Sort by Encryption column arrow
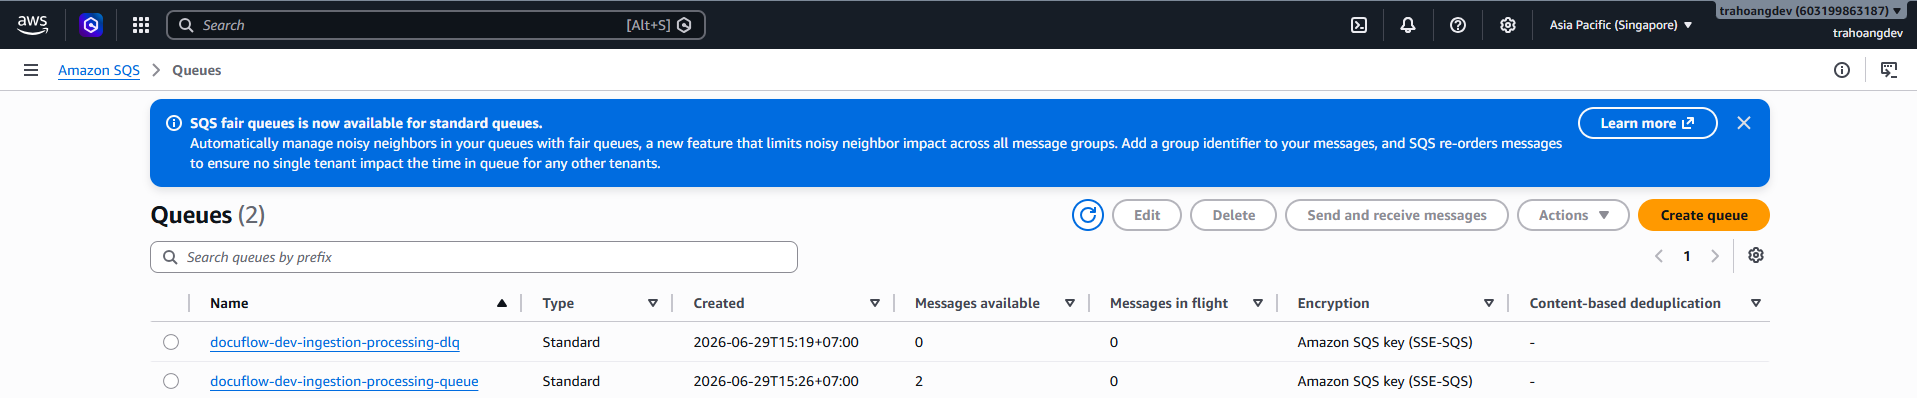The image size is (1917, 398). (1489, 303)
